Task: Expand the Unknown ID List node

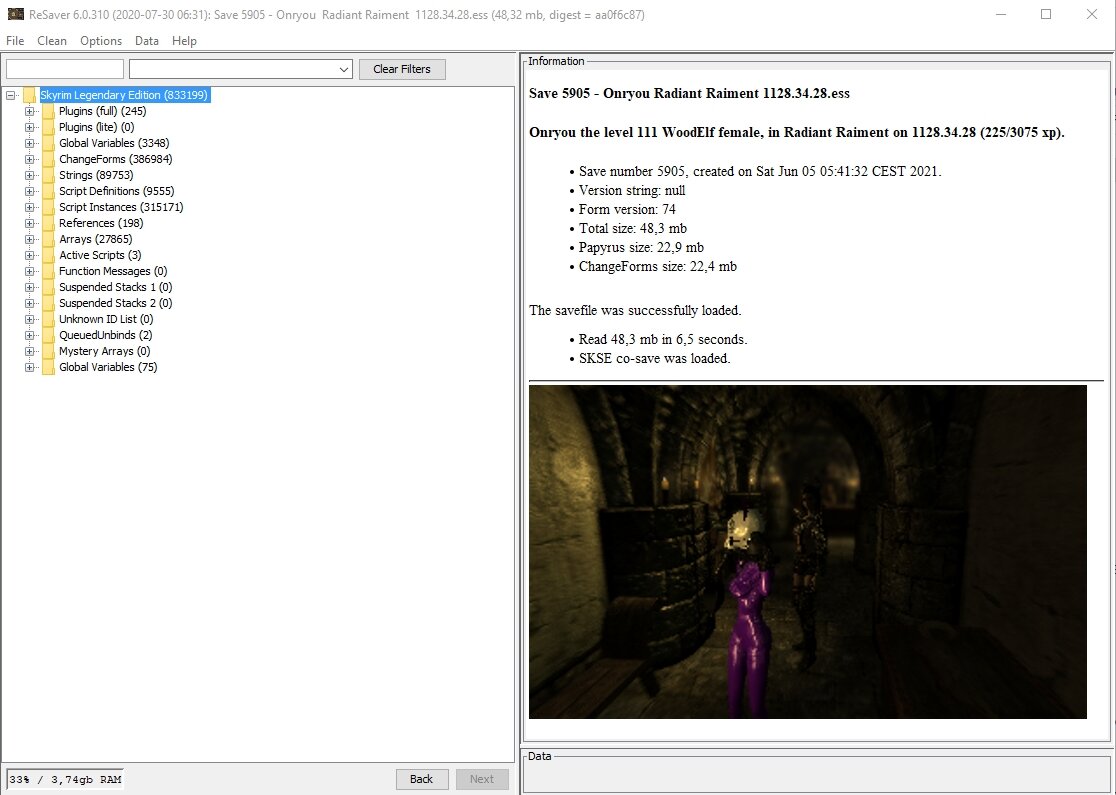Action: [29, 319]
